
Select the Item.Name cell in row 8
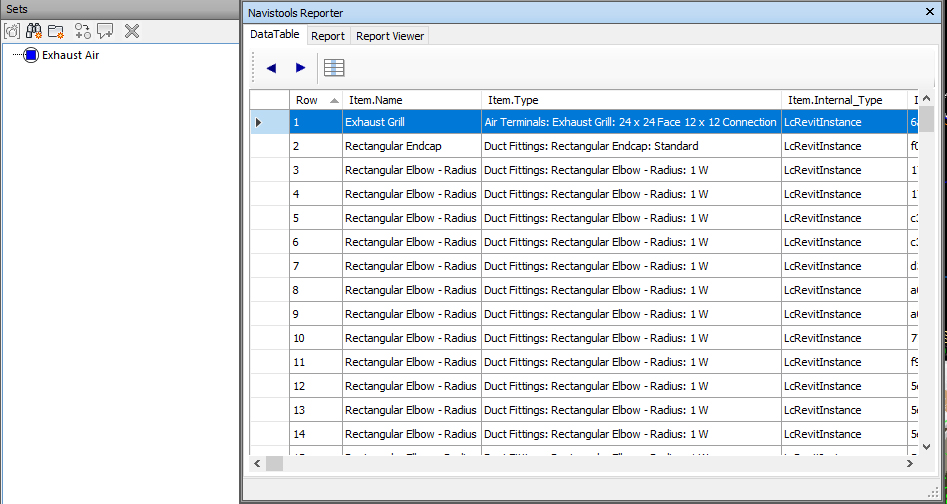tap(412, 290)
